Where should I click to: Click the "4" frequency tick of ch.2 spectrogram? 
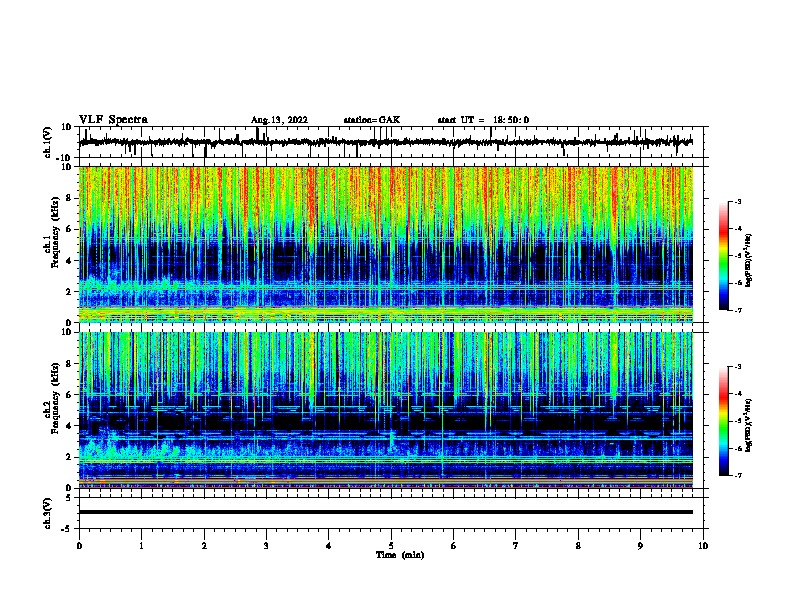(70, 426)
